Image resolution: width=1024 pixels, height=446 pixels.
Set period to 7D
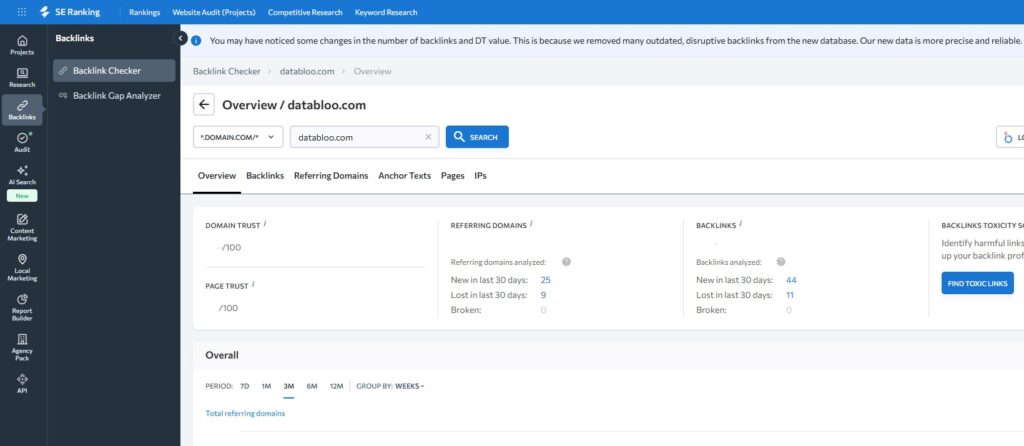pyautogui.click(x=245, y=386)
